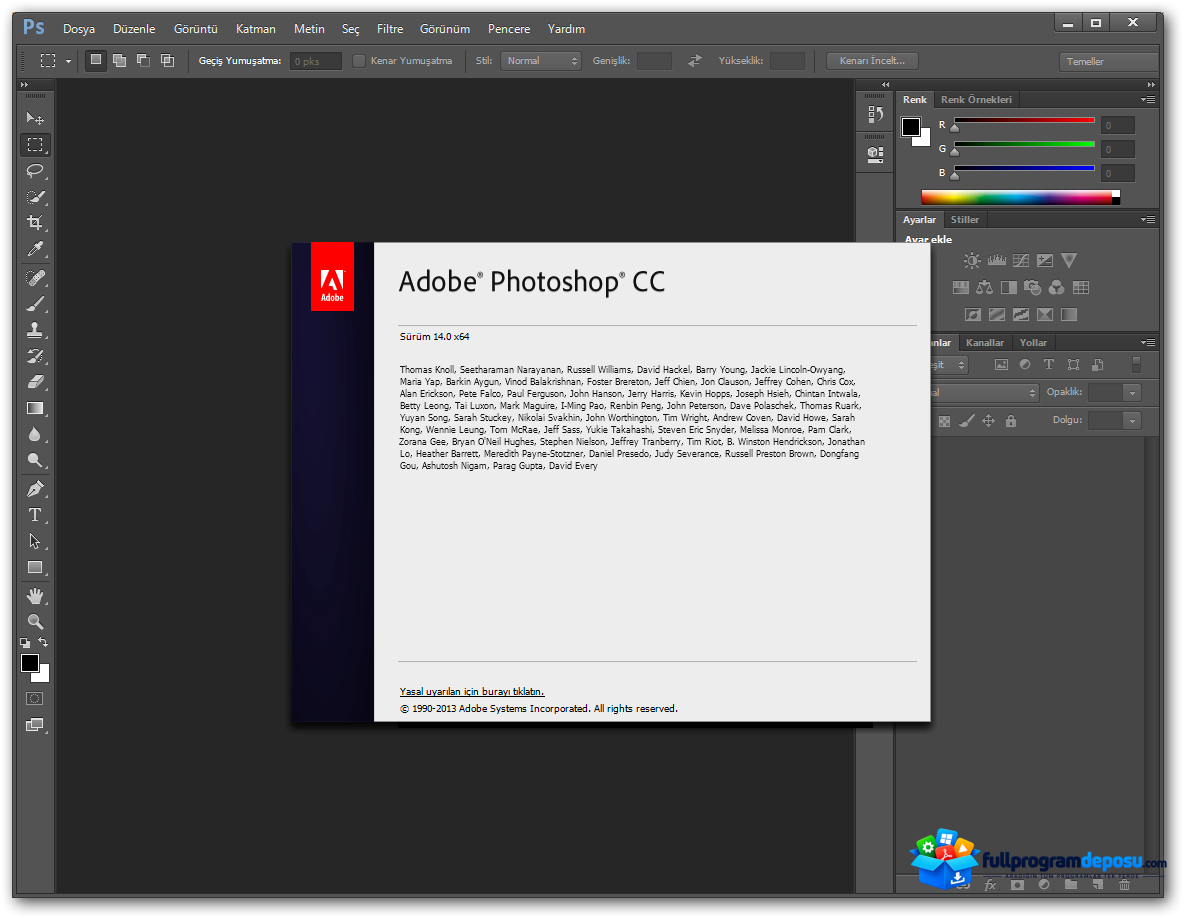
Task: Select the Rectangular Marquee tool in toolbox
Action: pos(35,144)
